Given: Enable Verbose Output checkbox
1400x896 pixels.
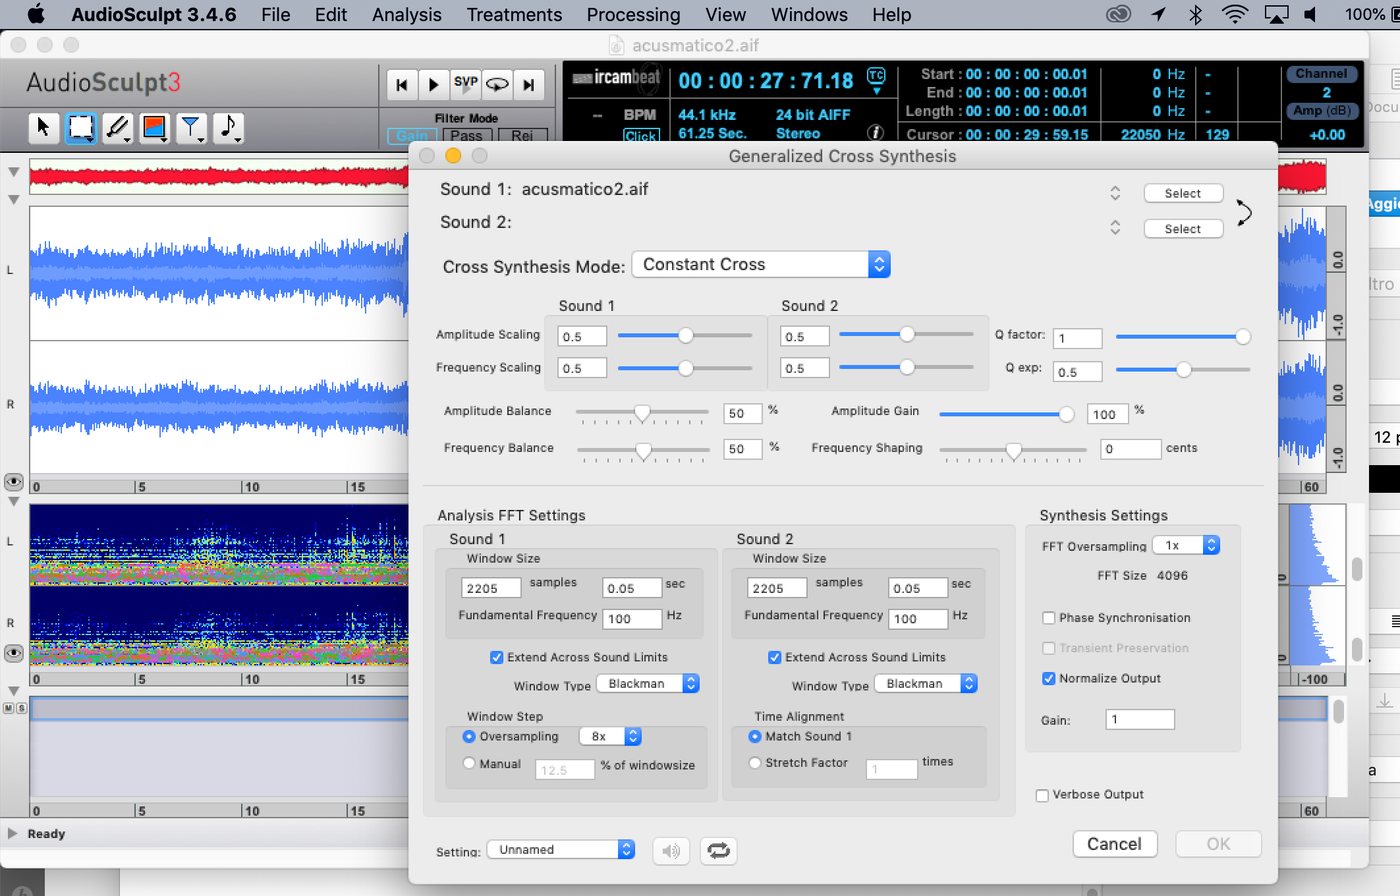Looking at the screenshot, I should point(1042,795).
